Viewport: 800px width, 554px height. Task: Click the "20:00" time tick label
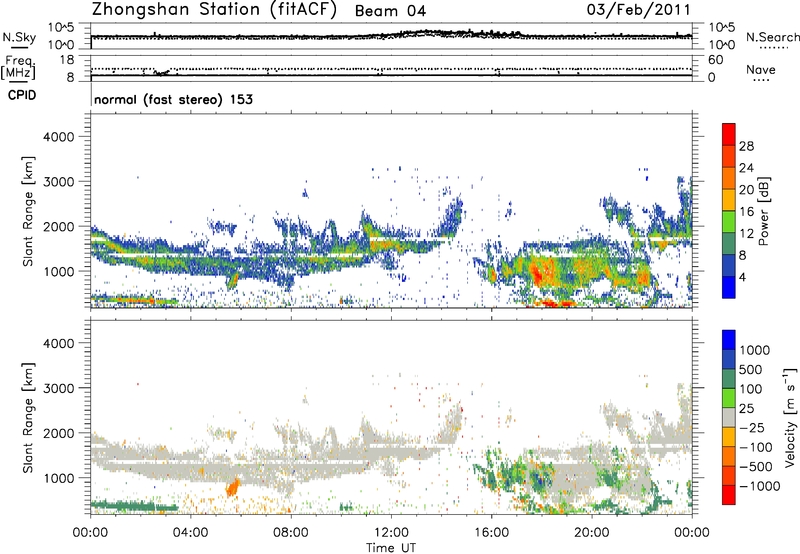pyautogui.click(x=592, y=533)
